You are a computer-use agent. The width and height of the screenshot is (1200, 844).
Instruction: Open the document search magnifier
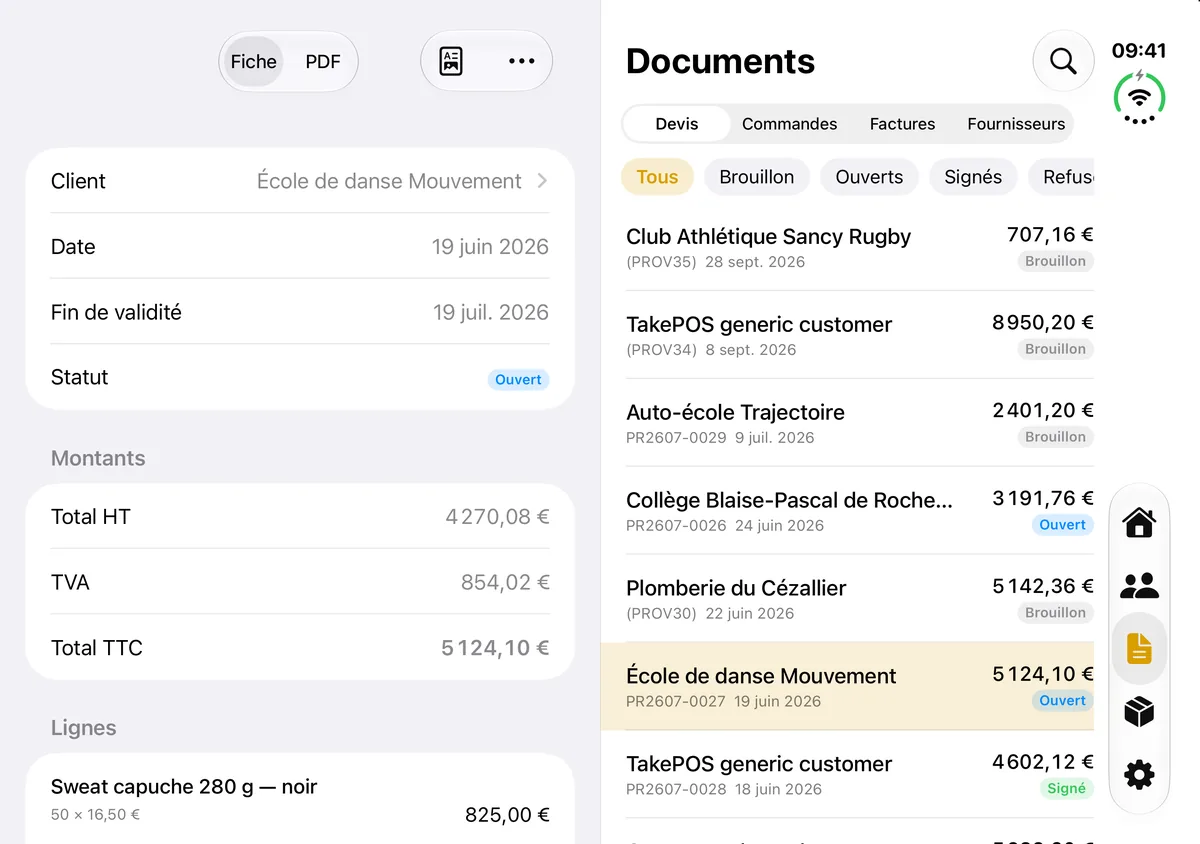(x=1063, y=61)
